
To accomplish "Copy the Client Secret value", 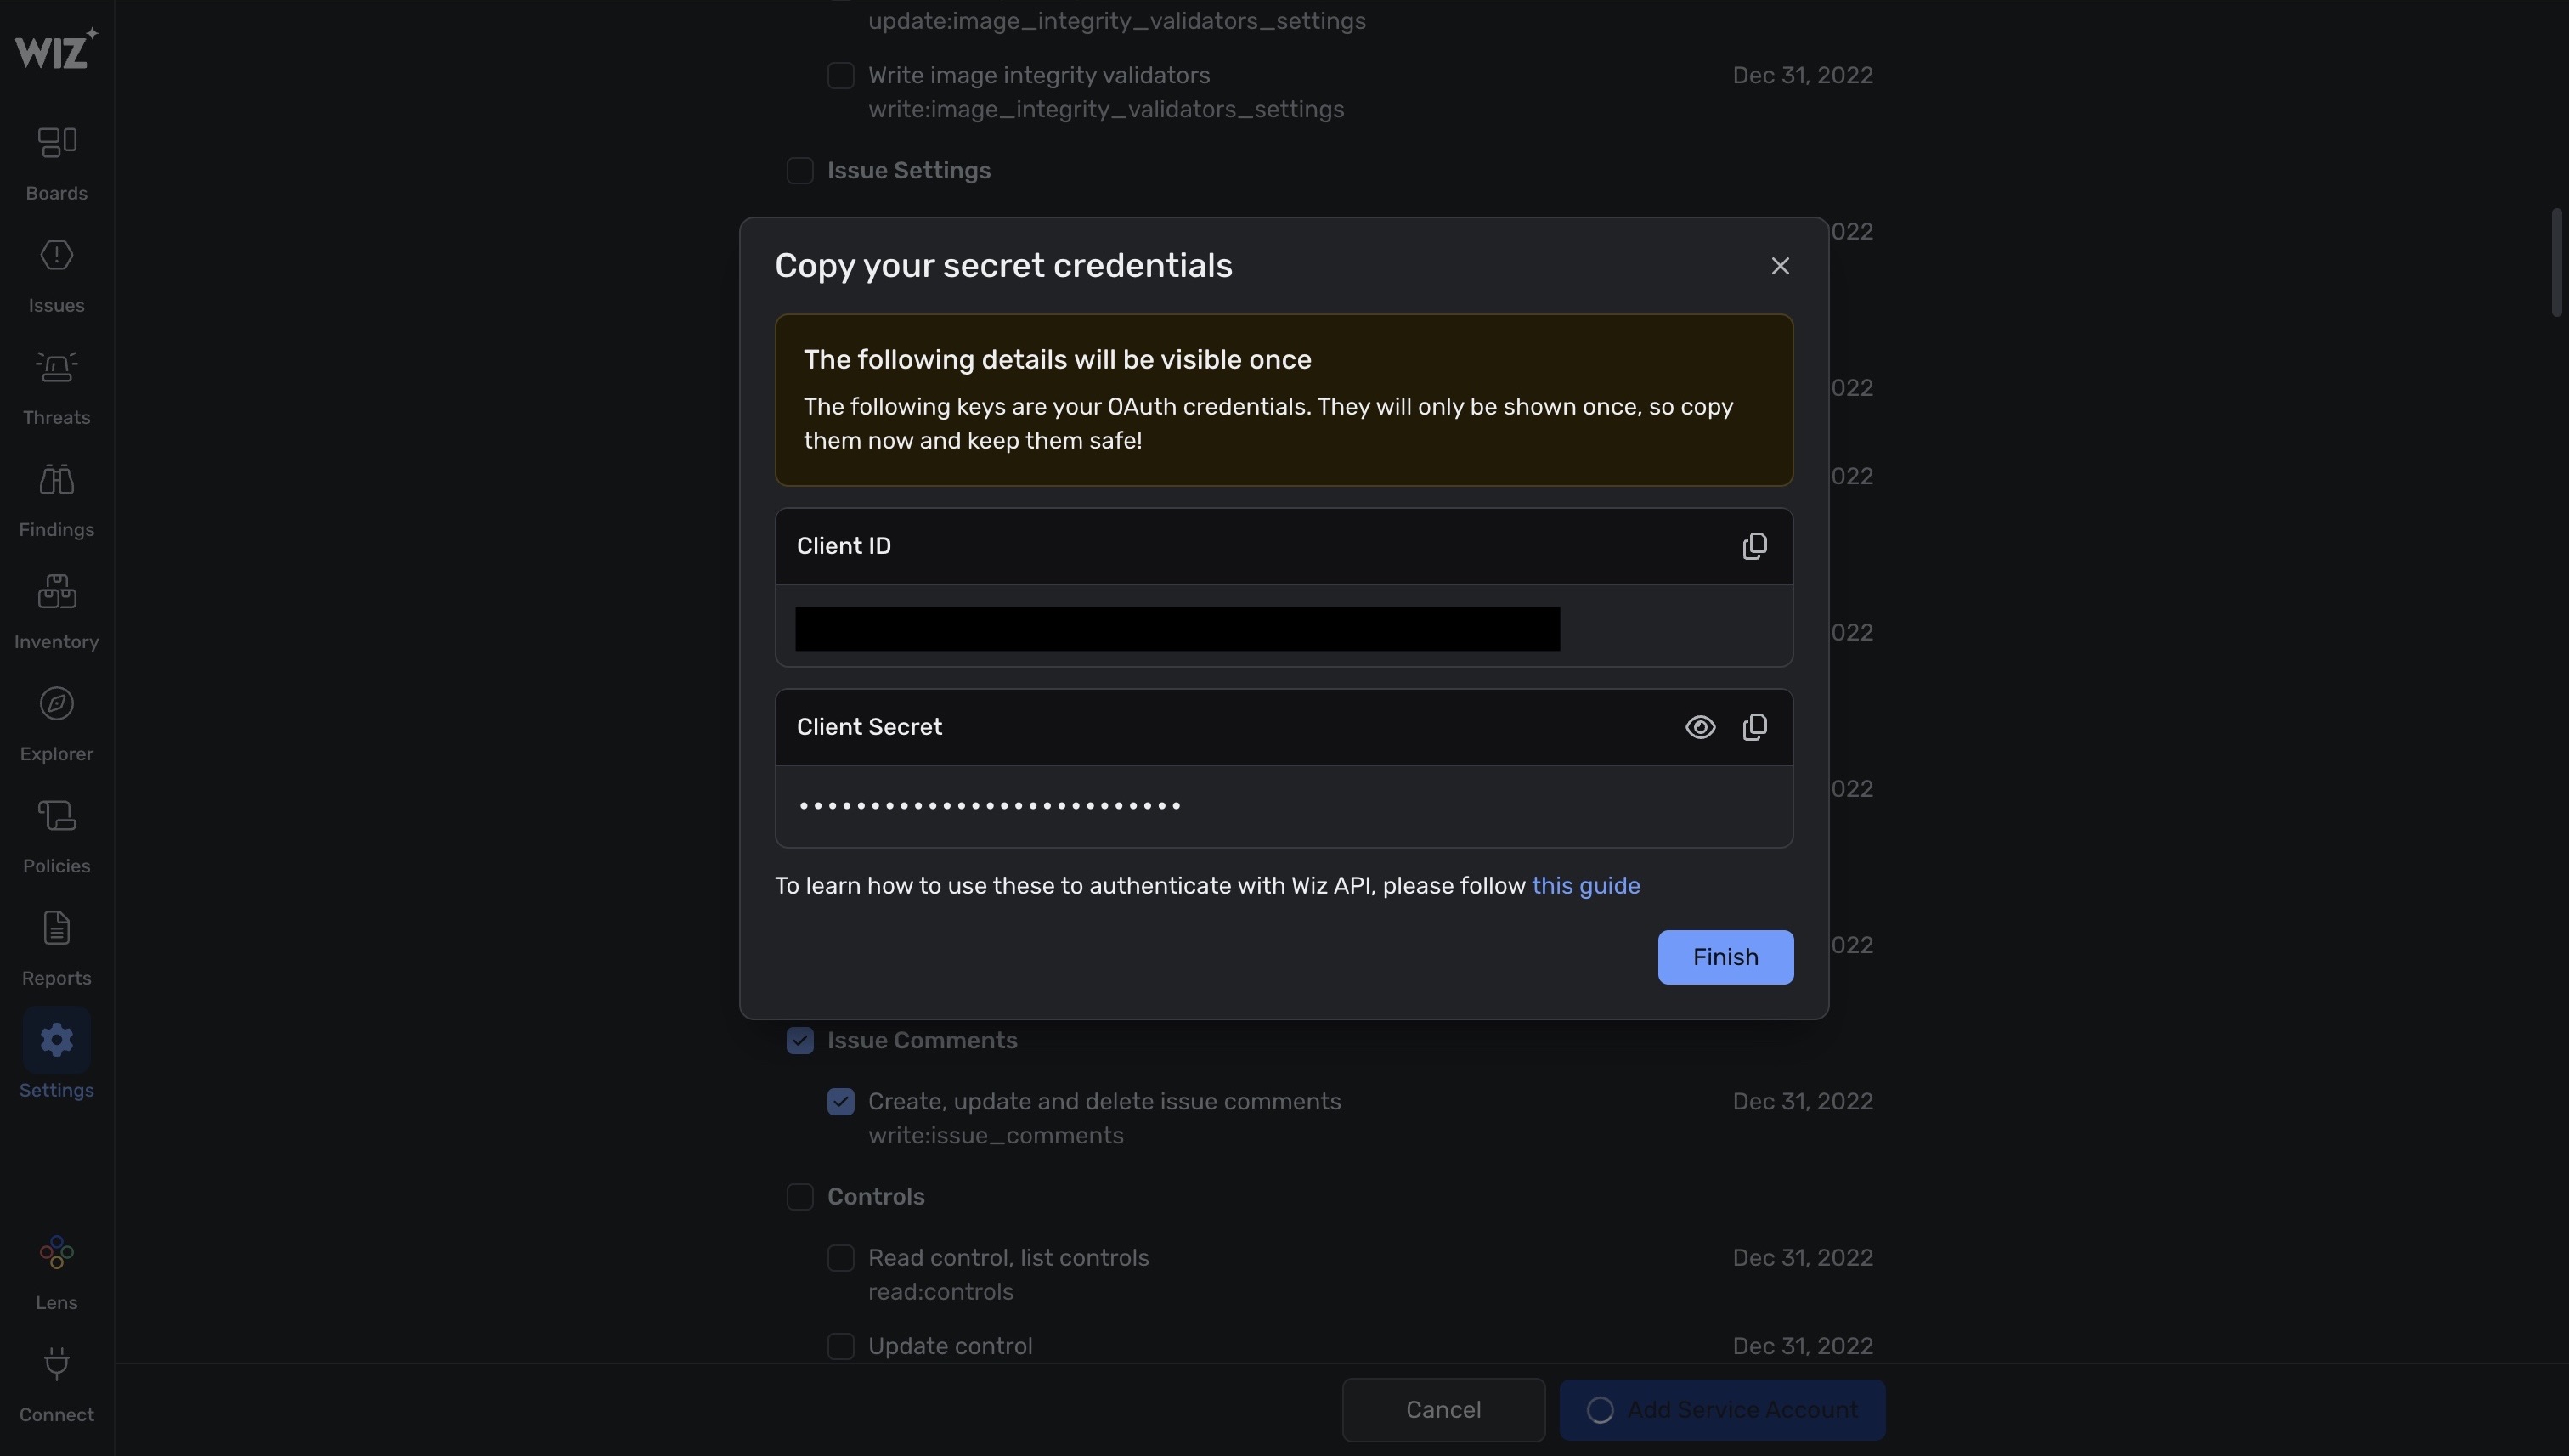I will 1754,727.
